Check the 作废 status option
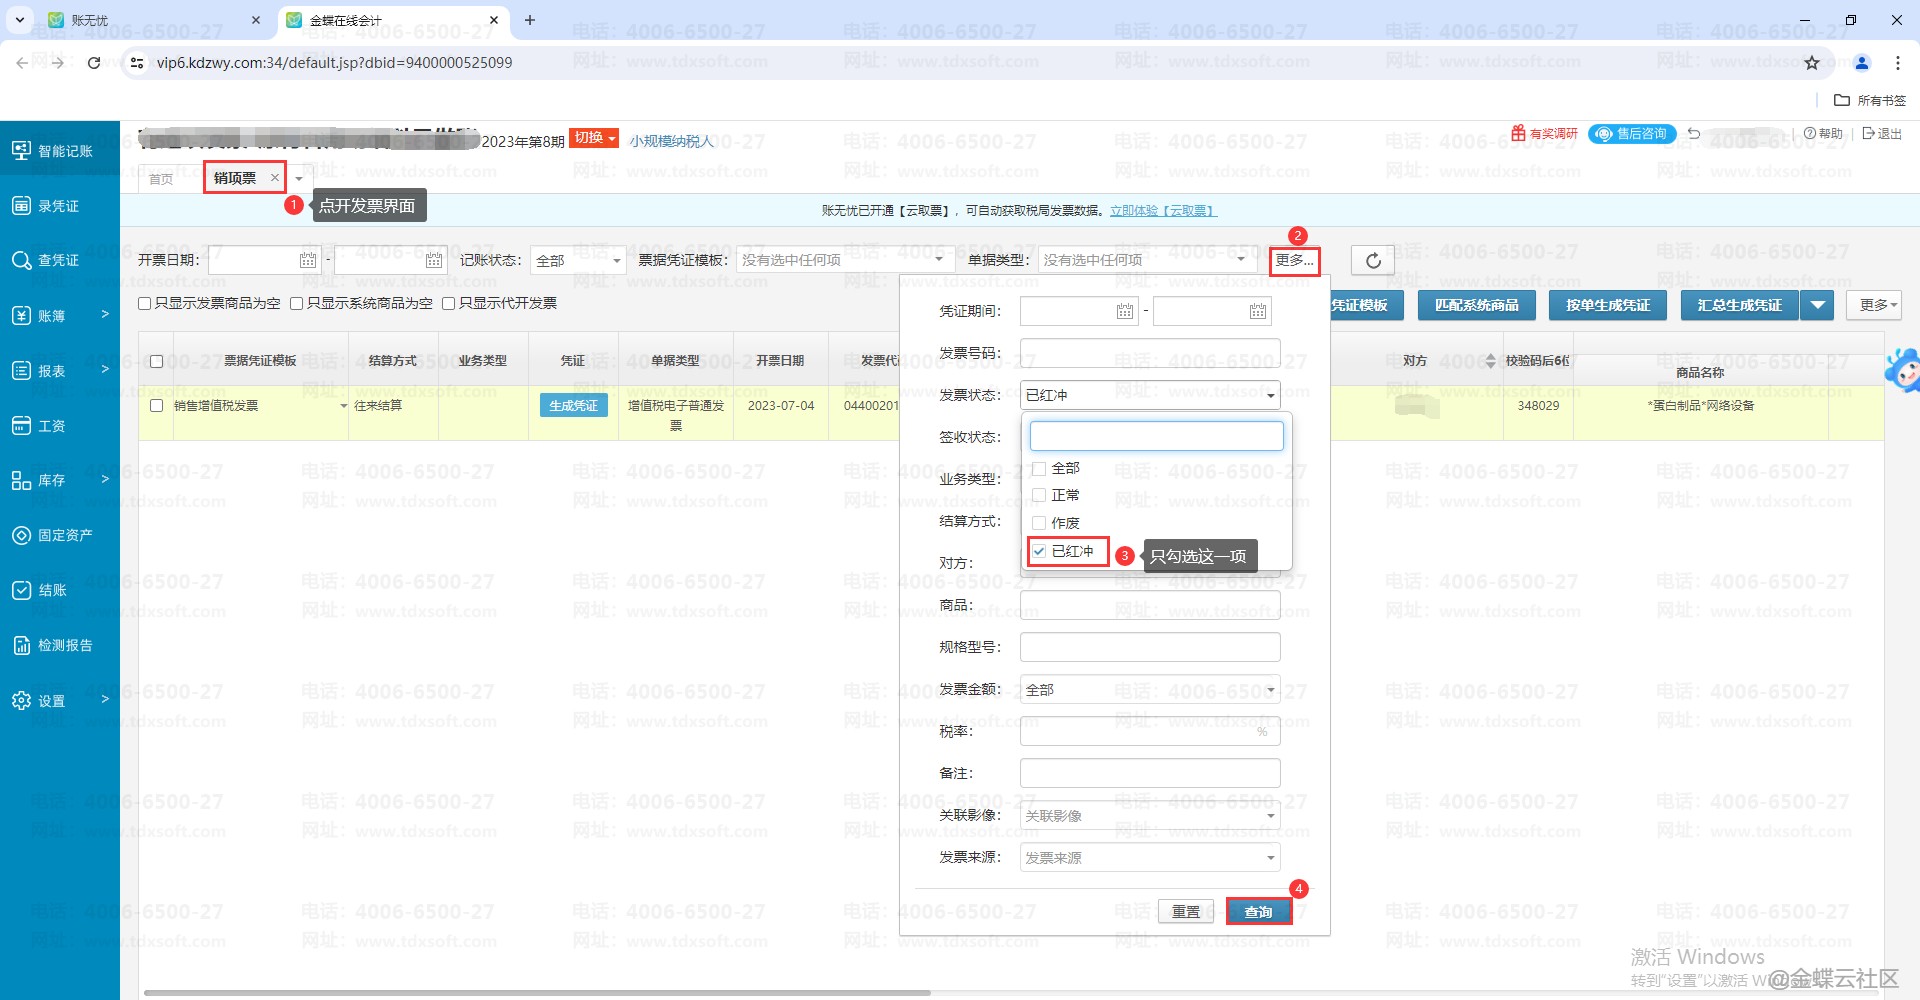Image resolution: width=1920 pixels, height=1000 pixels. click(x=1040, y=523)
